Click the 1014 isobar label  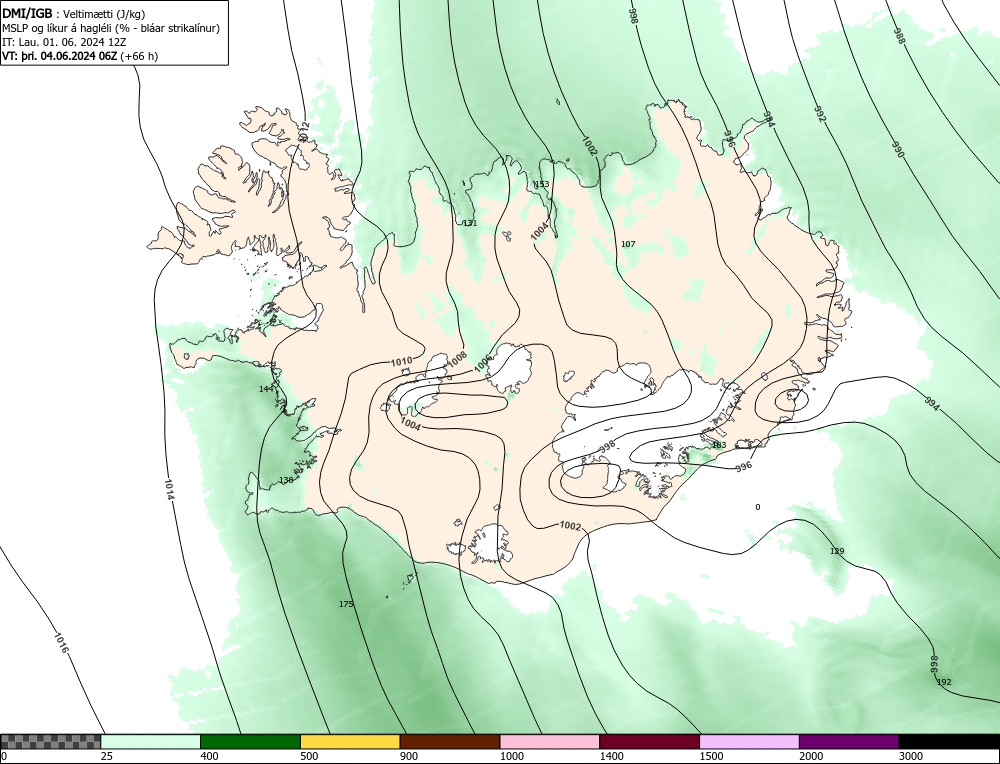(169, 489)
